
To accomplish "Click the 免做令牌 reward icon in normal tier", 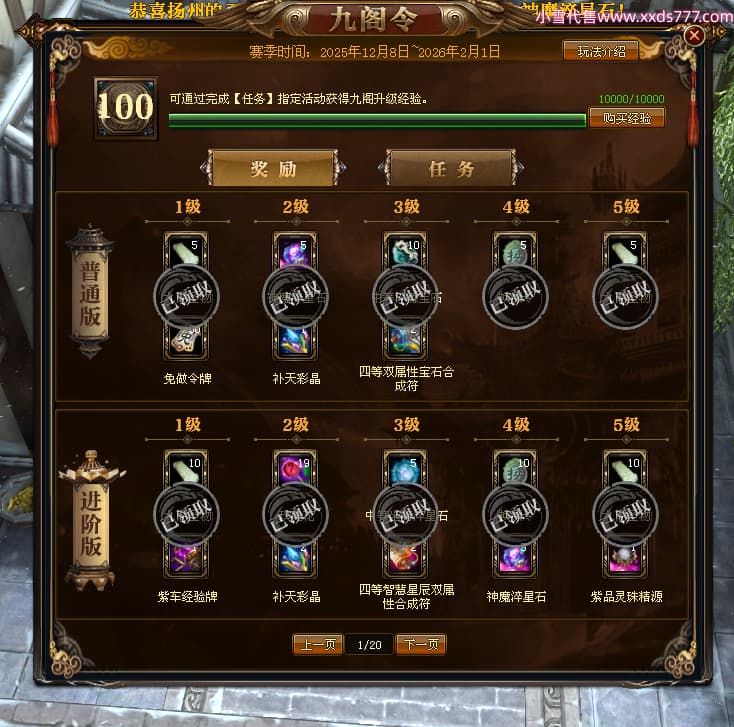I will click(x=186, y=340).
